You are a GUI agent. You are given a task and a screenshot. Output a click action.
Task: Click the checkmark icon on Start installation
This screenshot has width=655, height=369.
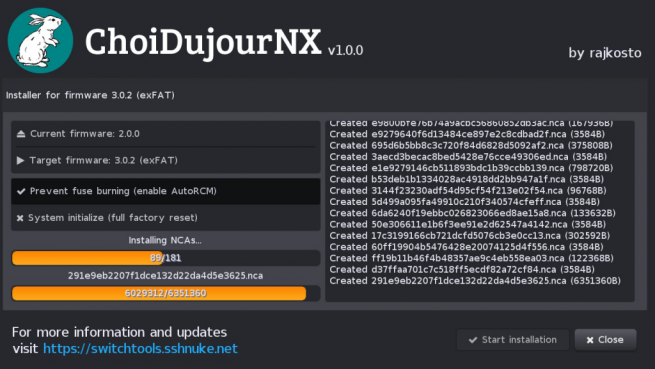(473, 340)
